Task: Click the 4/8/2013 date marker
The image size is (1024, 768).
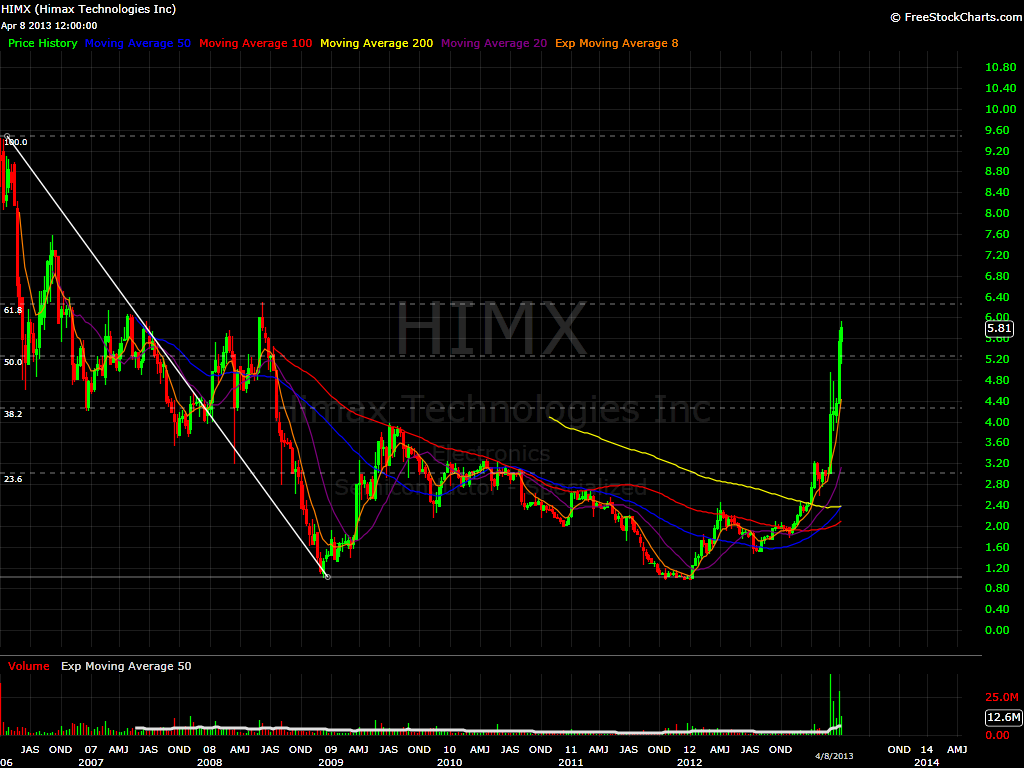Action: [x=834, y=756]
